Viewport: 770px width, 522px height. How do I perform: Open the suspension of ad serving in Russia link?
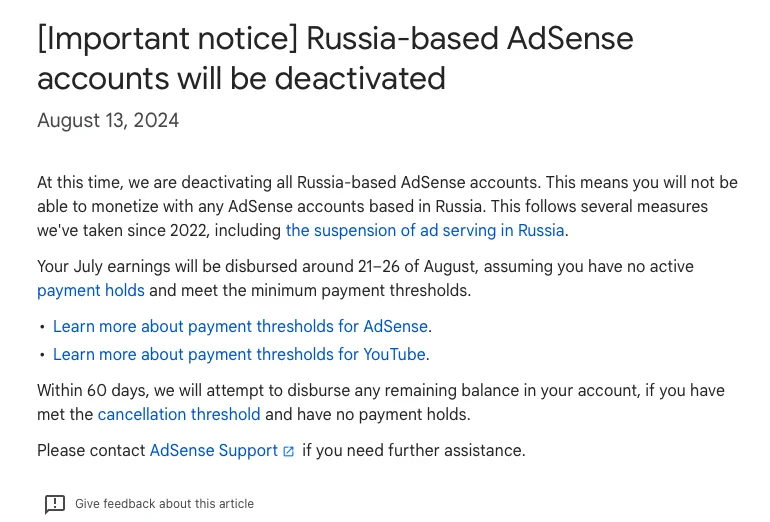point(425,230)
